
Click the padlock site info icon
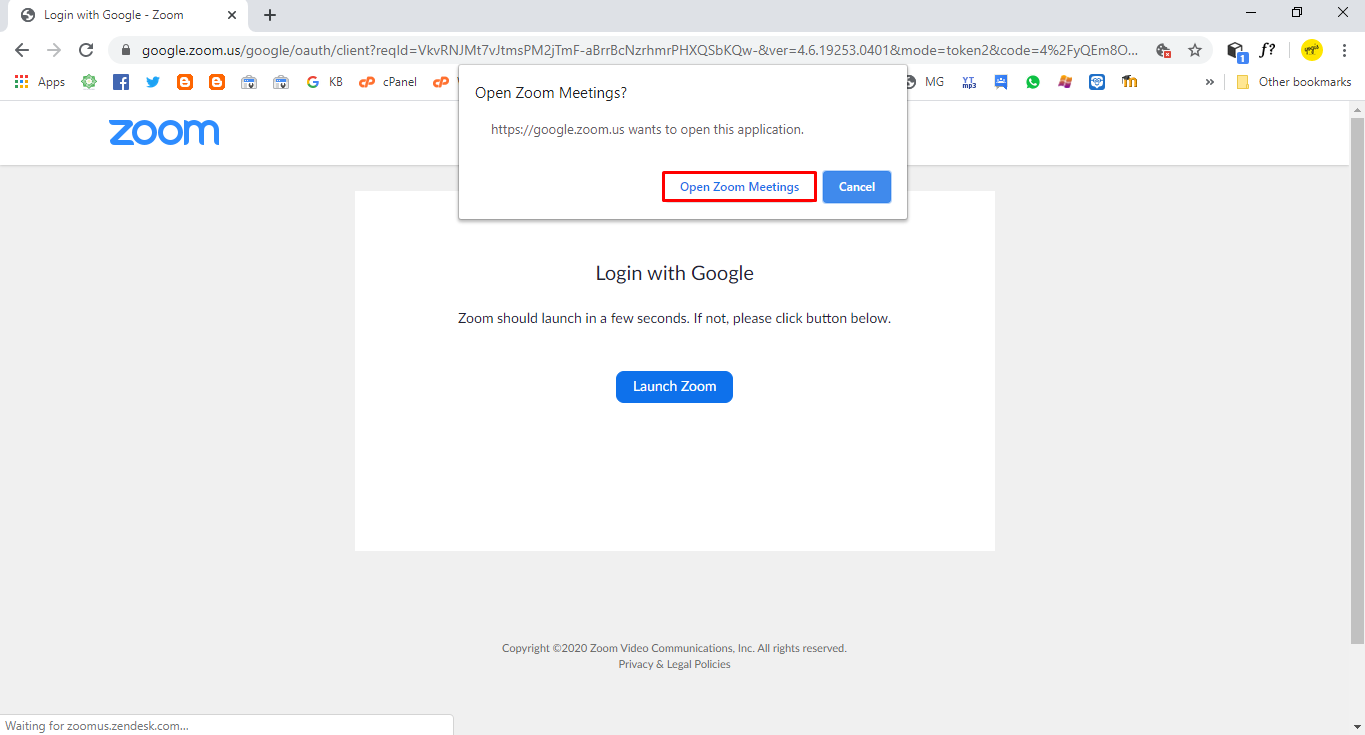click(125, 50)
